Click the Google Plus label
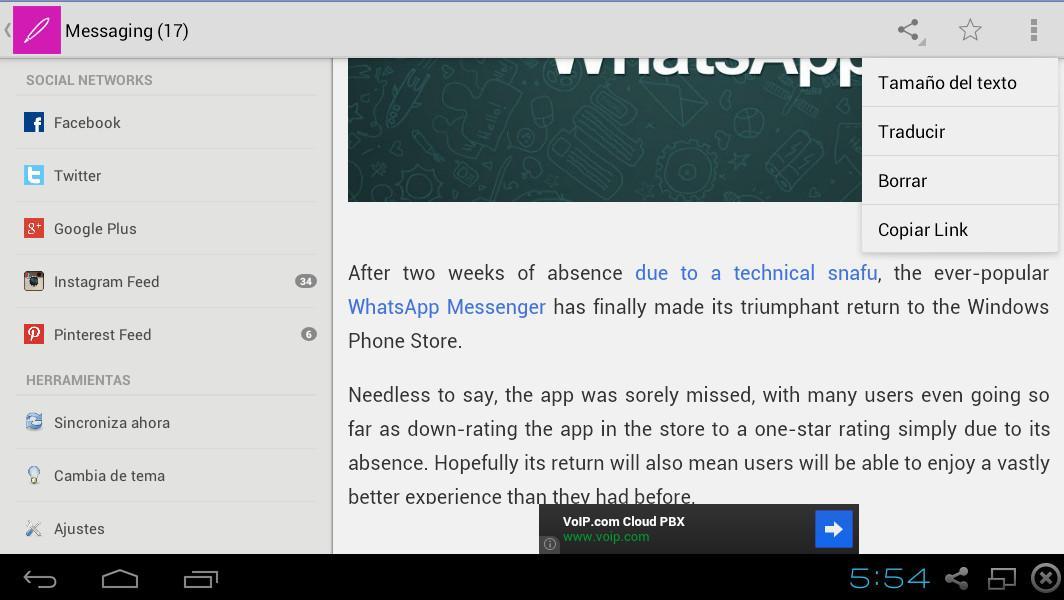This screenshot has height=600, width=1064. pos(95,229)
